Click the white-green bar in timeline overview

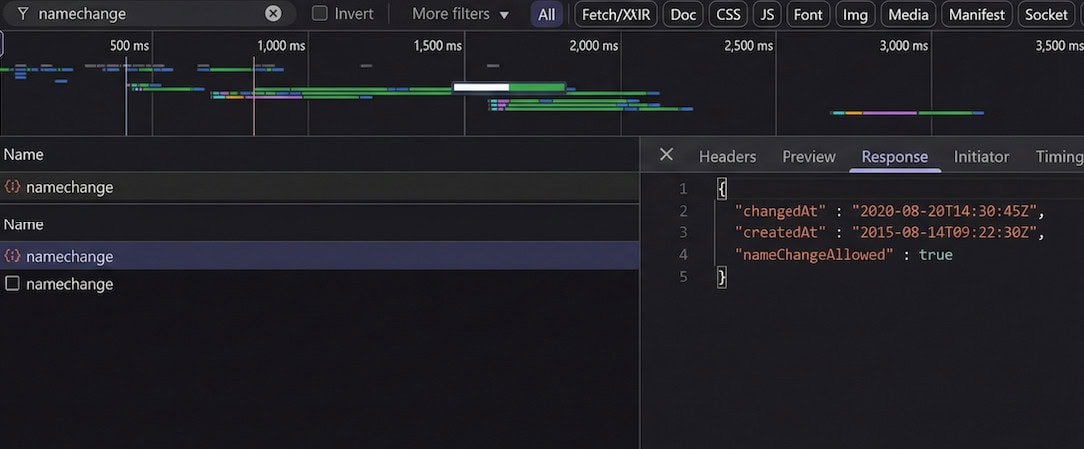tap(509, 87)
